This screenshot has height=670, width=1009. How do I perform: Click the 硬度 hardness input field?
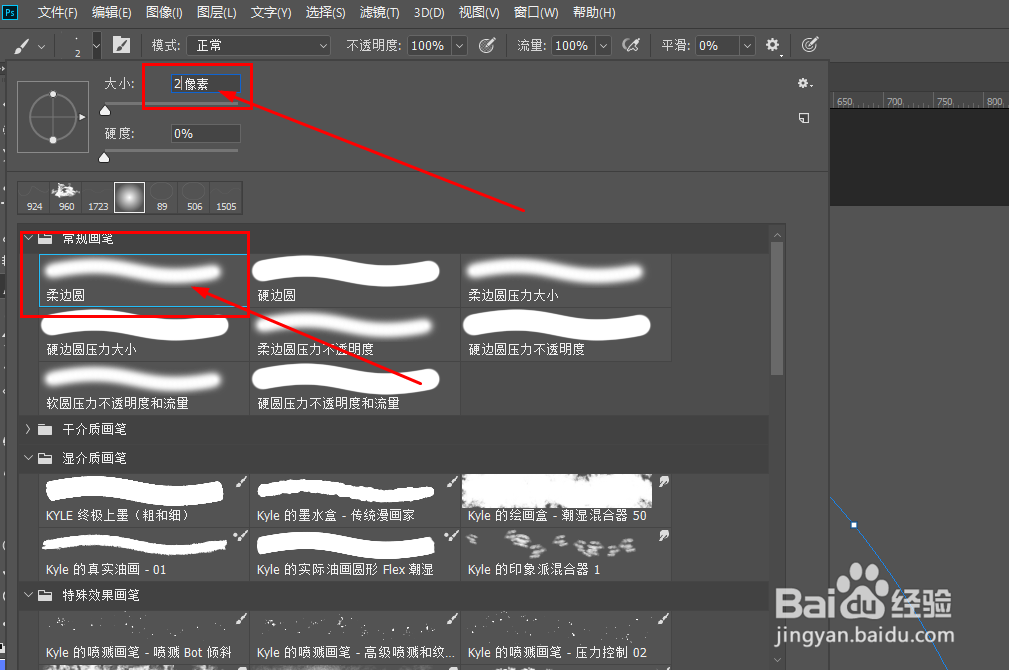[206, 133]
